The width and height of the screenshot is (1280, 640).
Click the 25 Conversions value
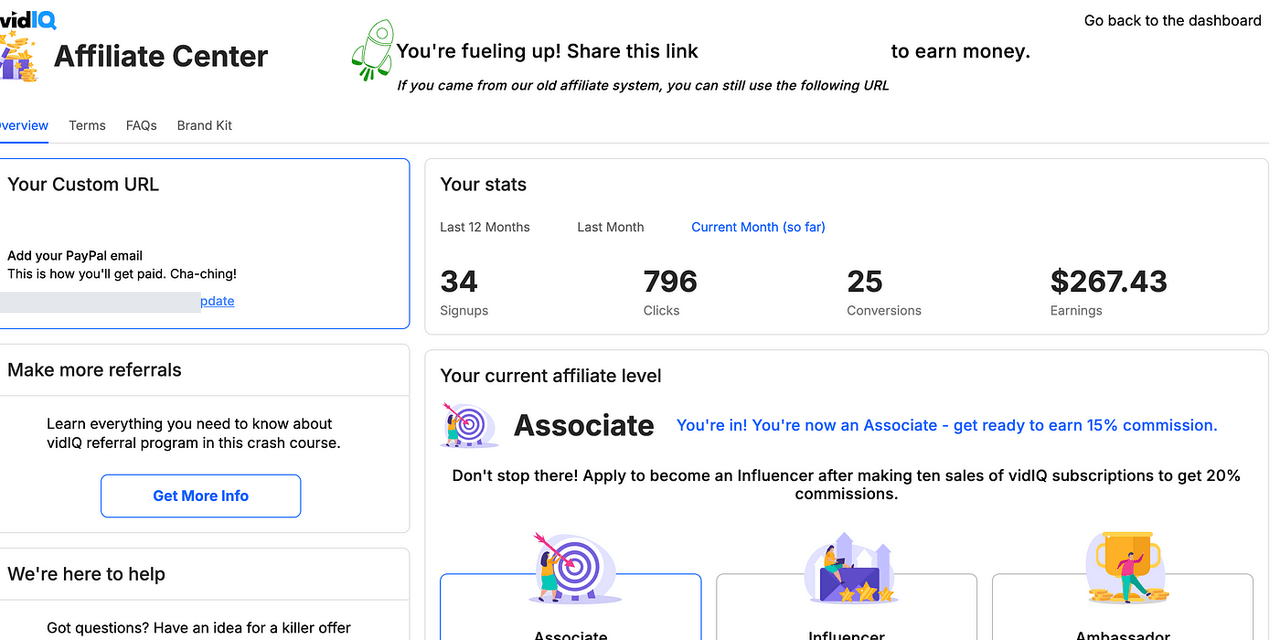[x=865, y=282]
